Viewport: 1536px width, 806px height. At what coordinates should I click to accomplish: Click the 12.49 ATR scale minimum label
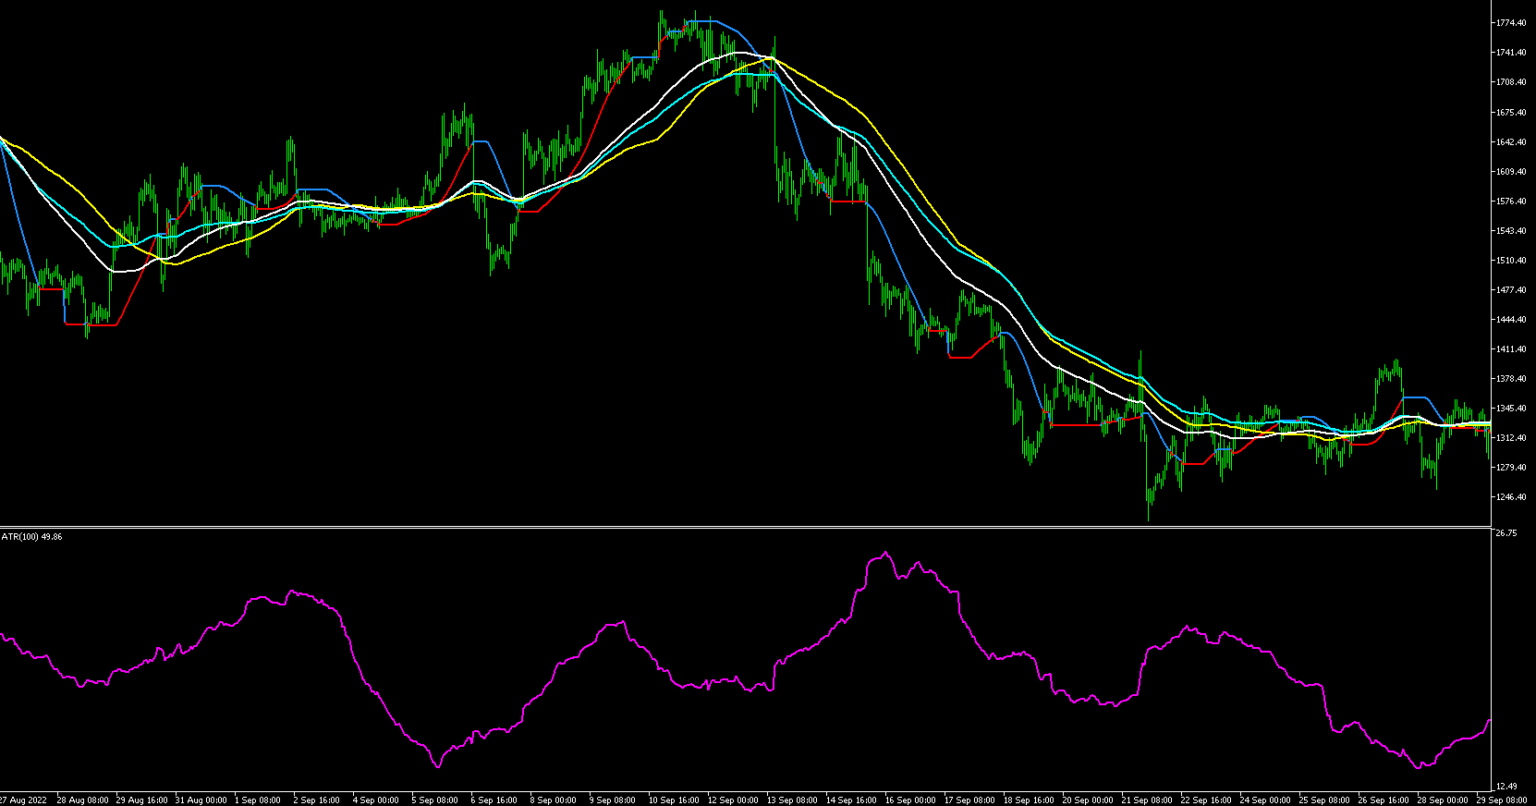pyautogui.click(x=1505, y=786)
